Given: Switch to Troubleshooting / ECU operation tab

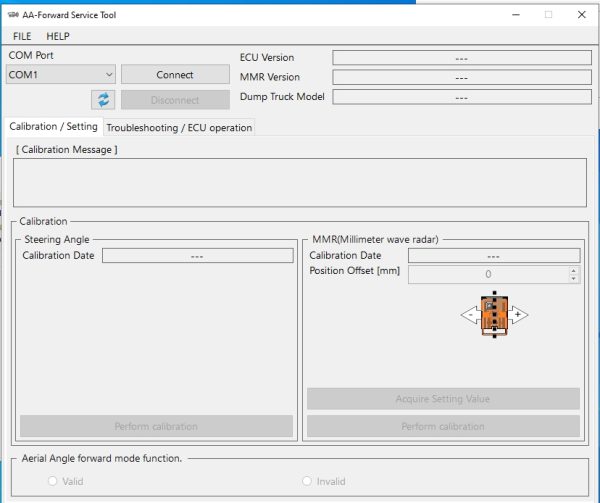Looking at the screenshot, I should tap(179, 128).
